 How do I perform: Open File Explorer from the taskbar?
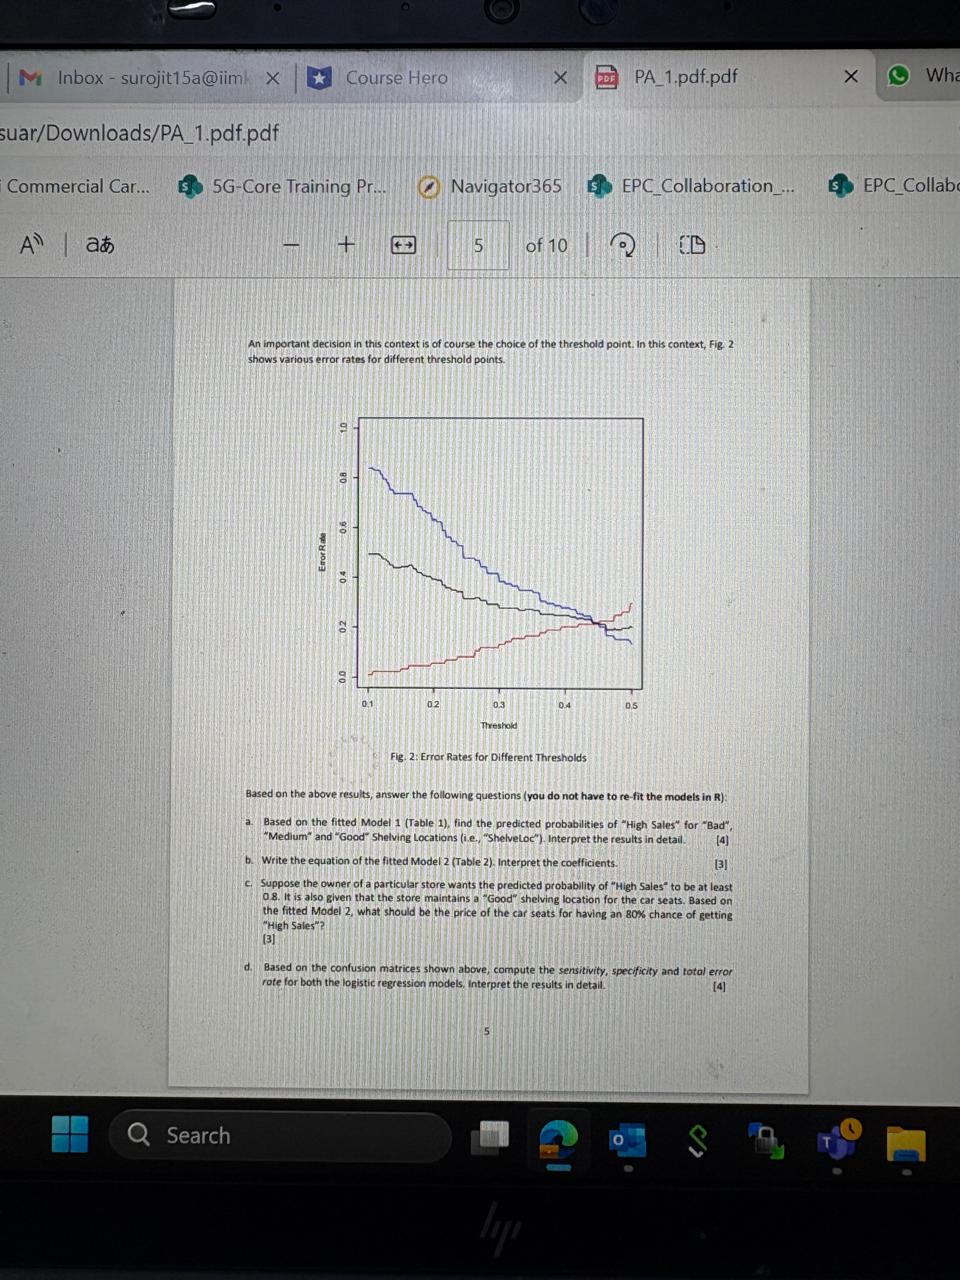(x=905, y=1143)
